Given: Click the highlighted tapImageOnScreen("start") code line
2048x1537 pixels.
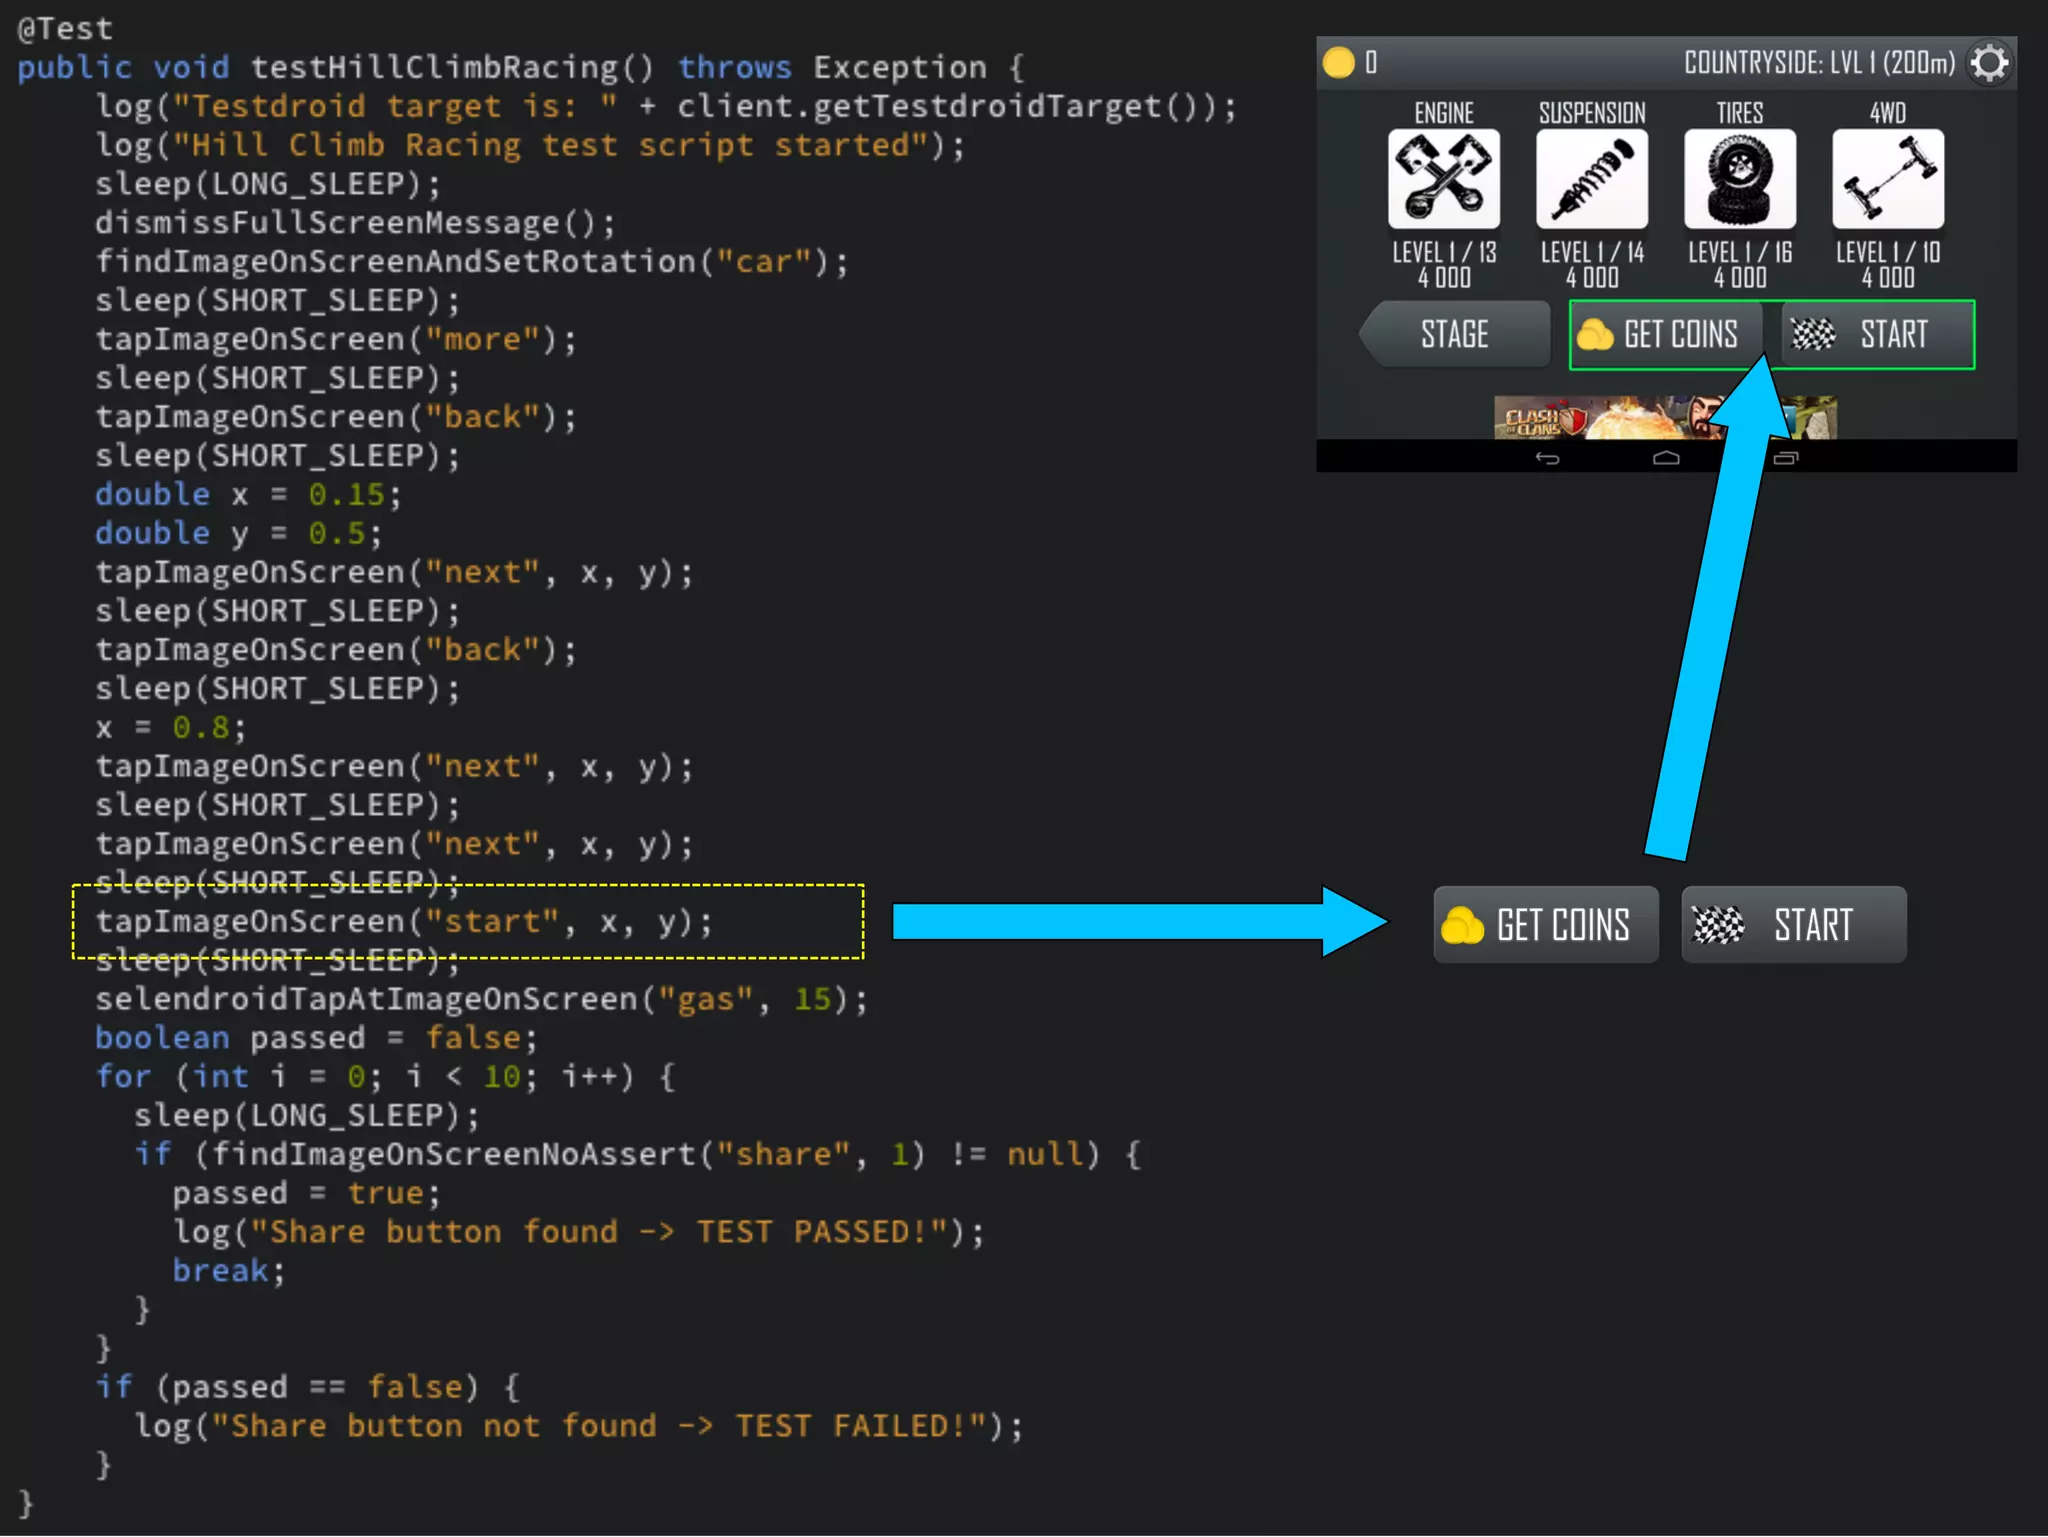Looking at the screenshot, I should (x=404, y=921).
